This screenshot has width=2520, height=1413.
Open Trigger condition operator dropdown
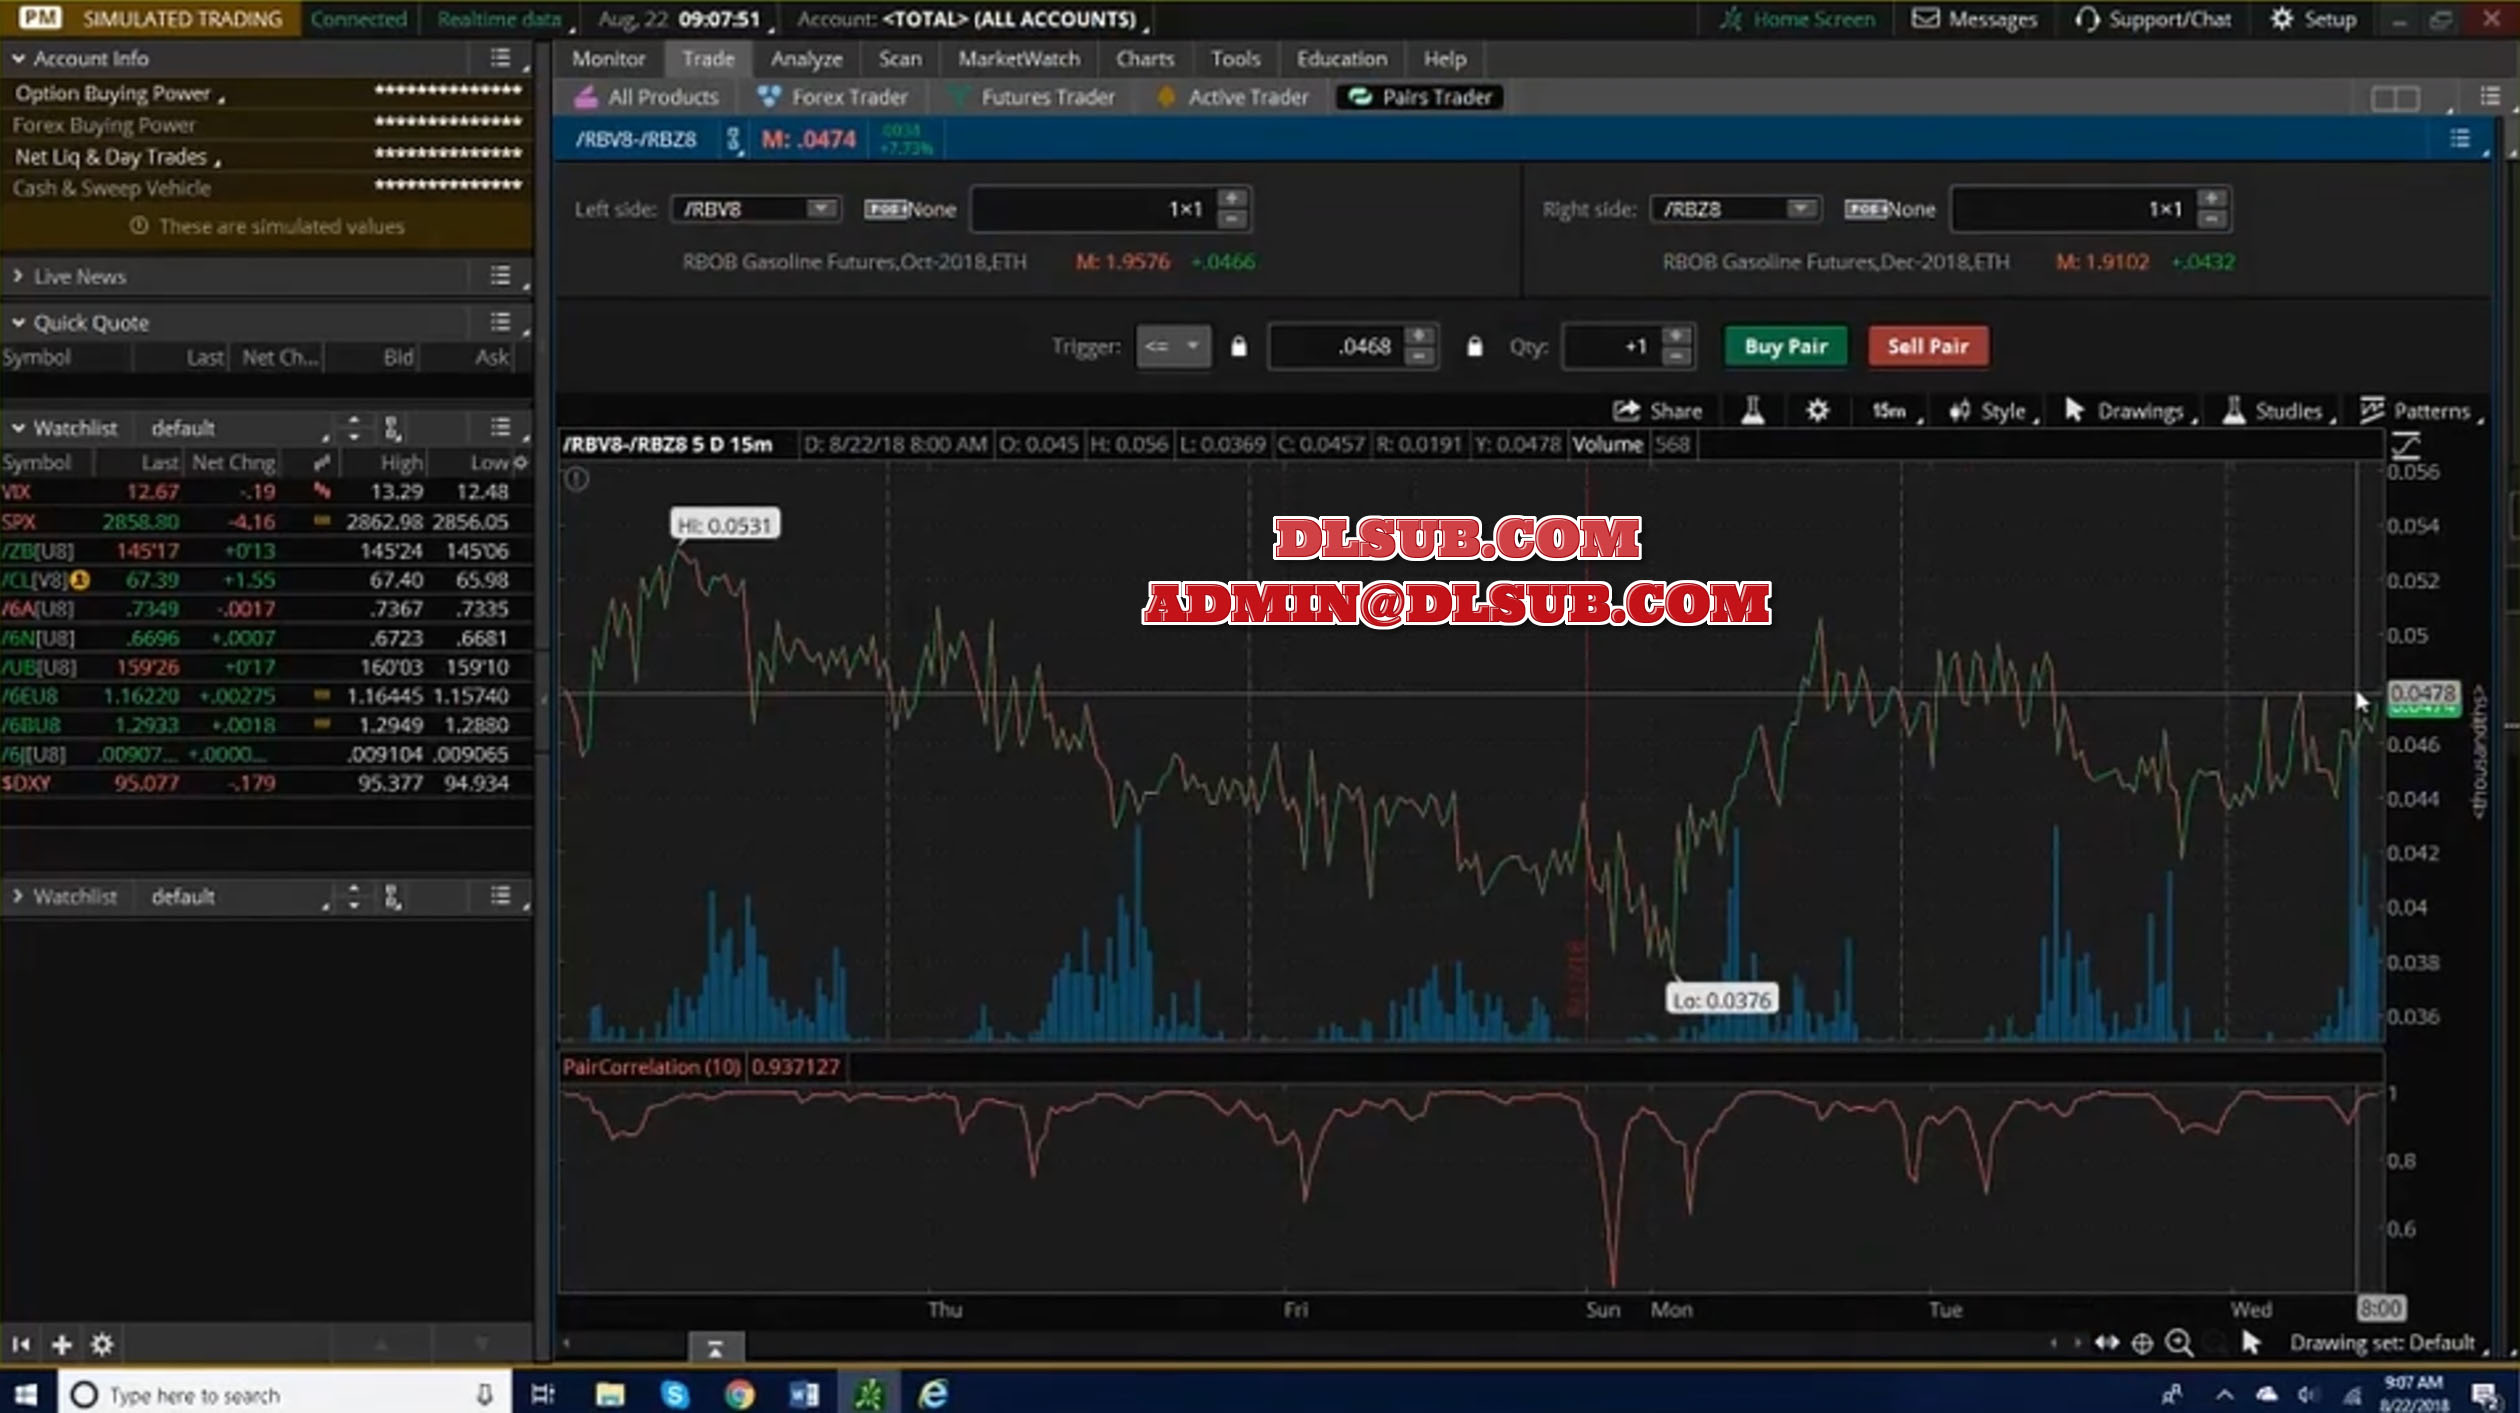[x=1173, y=347]
